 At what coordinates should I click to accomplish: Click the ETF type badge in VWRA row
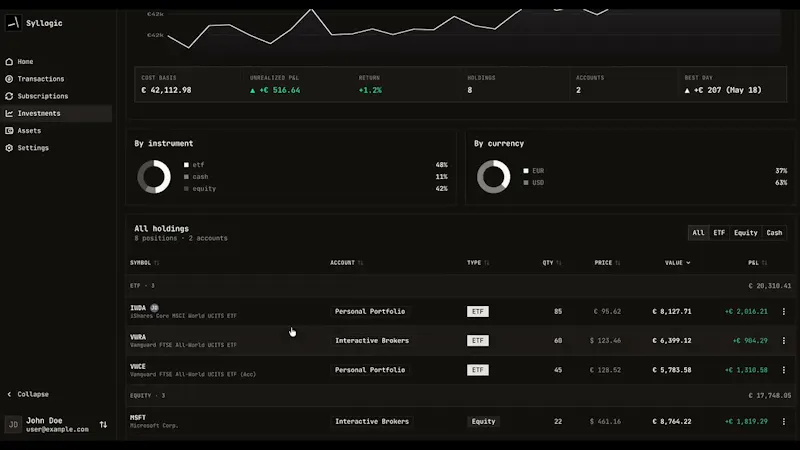click(478, 341)
